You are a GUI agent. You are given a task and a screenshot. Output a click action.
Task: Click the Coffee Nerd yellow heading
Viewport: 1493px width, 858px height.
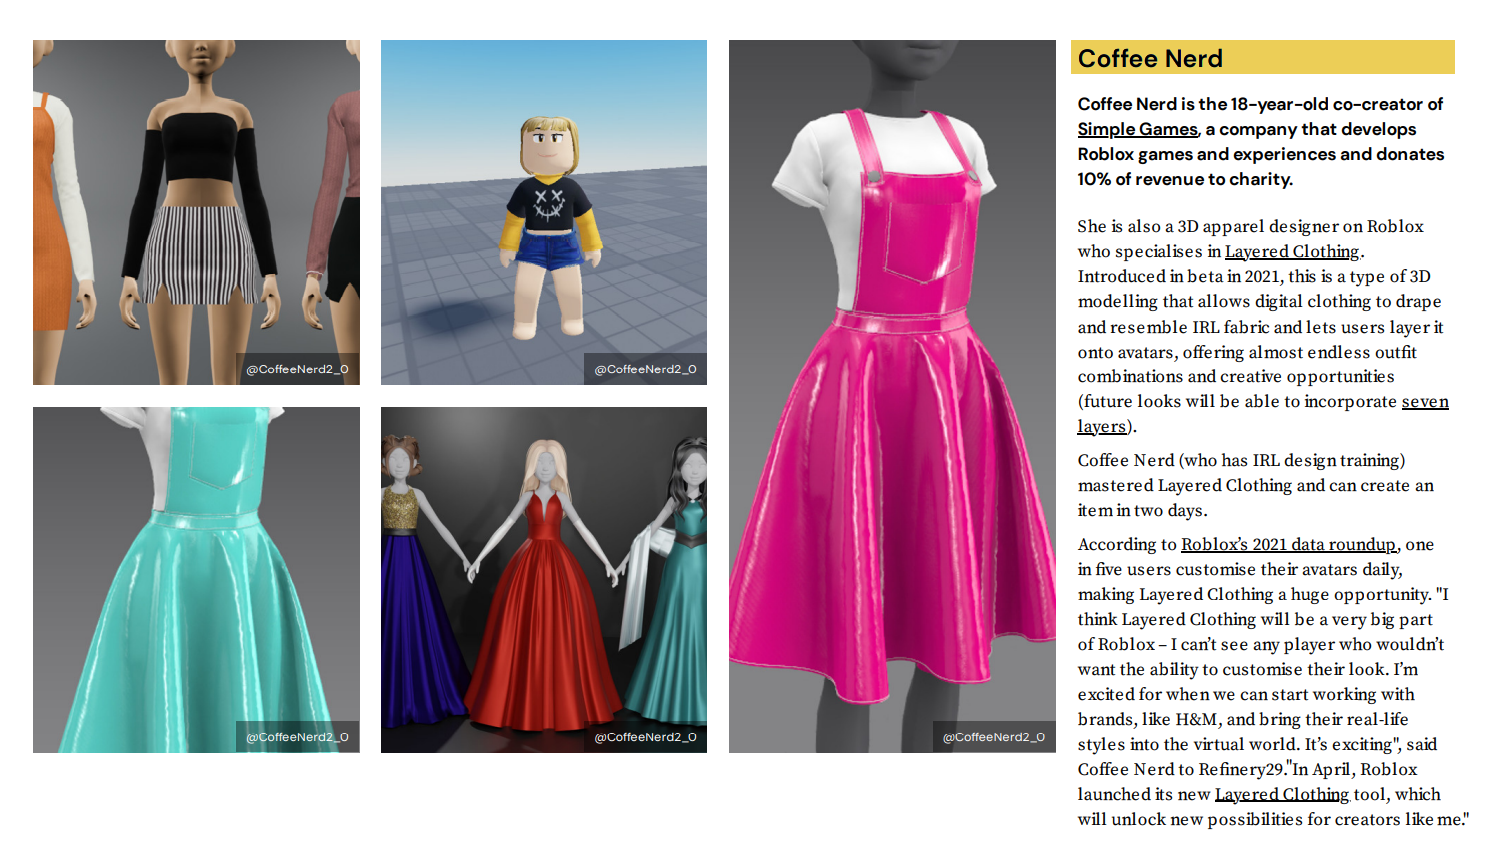(x=1262, y=58)
